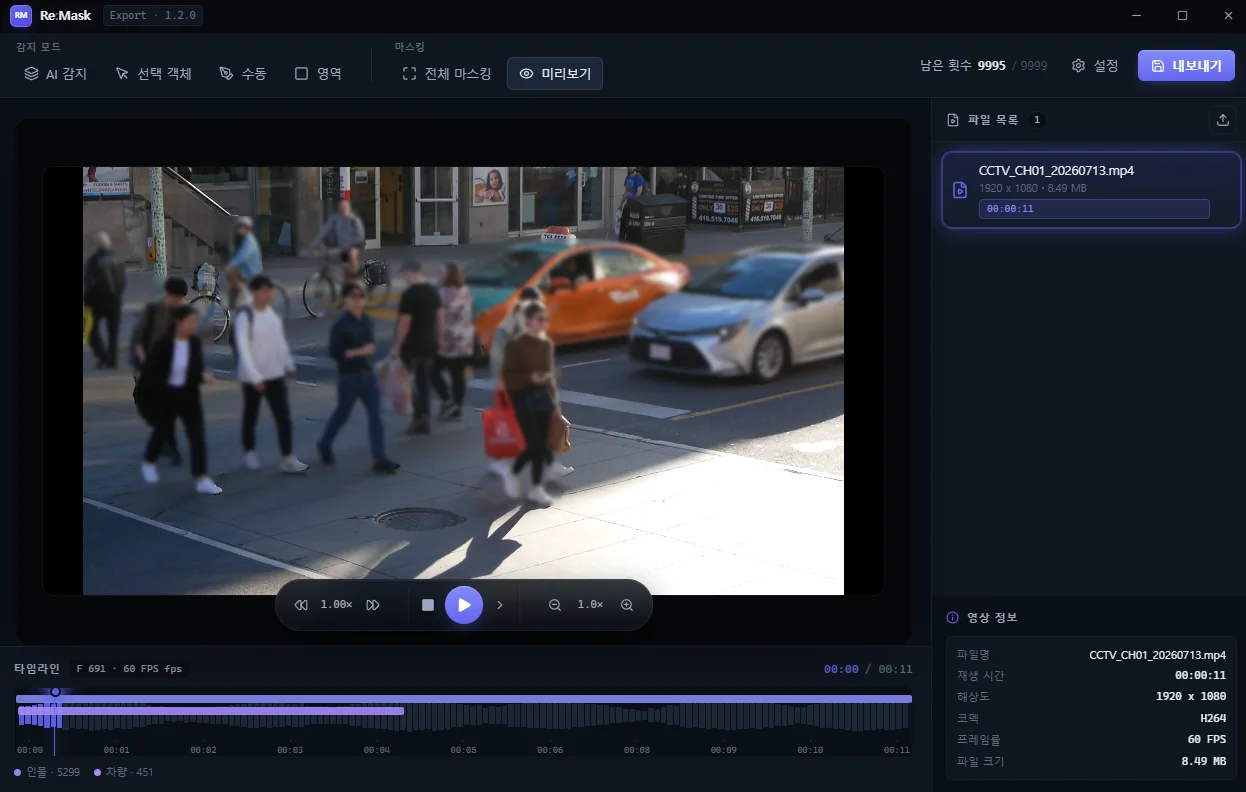The image size is (1246, 792).
Task: Start video with the play button
Action: click(x=464, y=605)
